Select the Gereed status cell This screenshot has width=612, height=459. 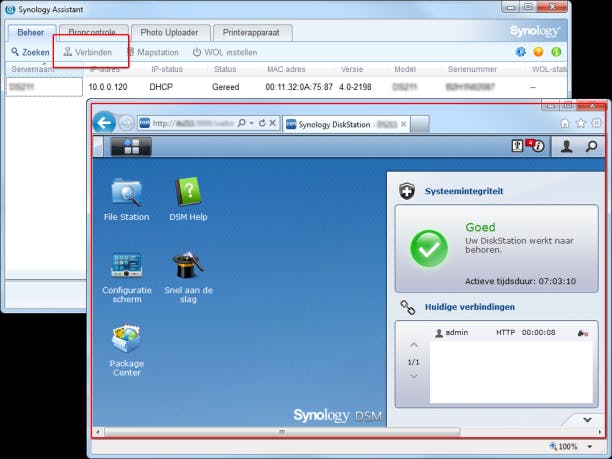(226, 87)
